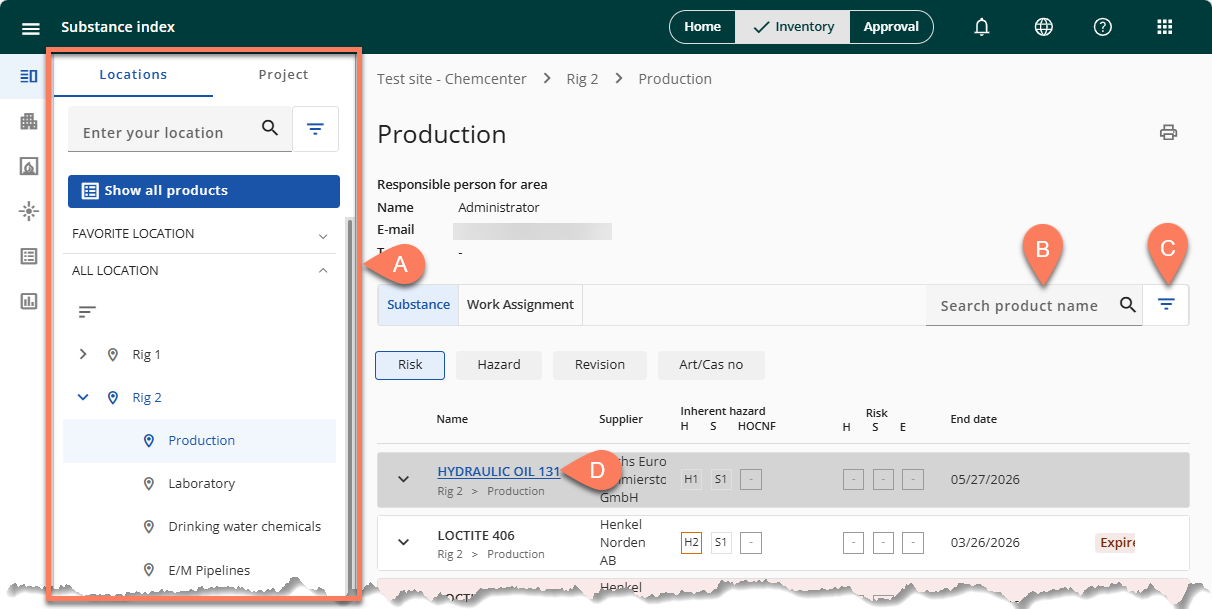The width and height of the screenshot is (1212, 609).
Task: Switch to the Art/Cas no view
Action: pos(710,365)
